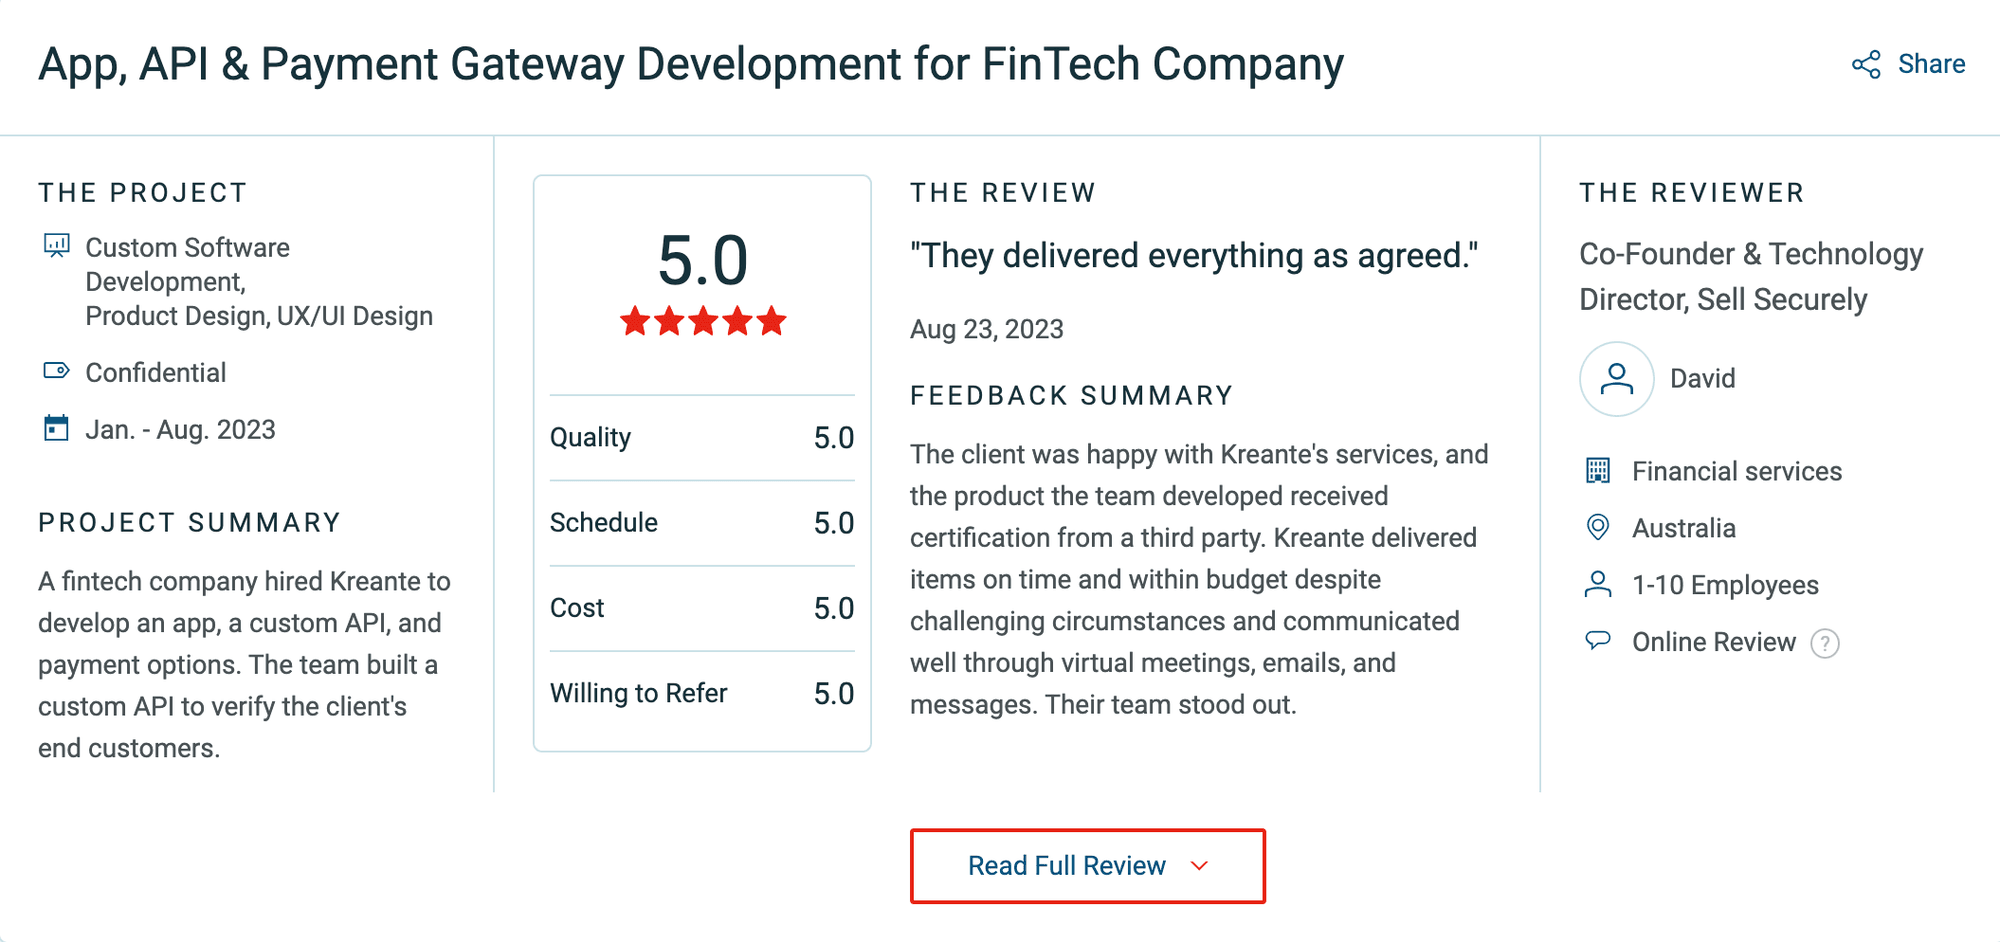Image resolution: width=2000 pixels, height=942 pixels.
Task: Click the Cost 5.0 rating row
Action: pos(702,608)
